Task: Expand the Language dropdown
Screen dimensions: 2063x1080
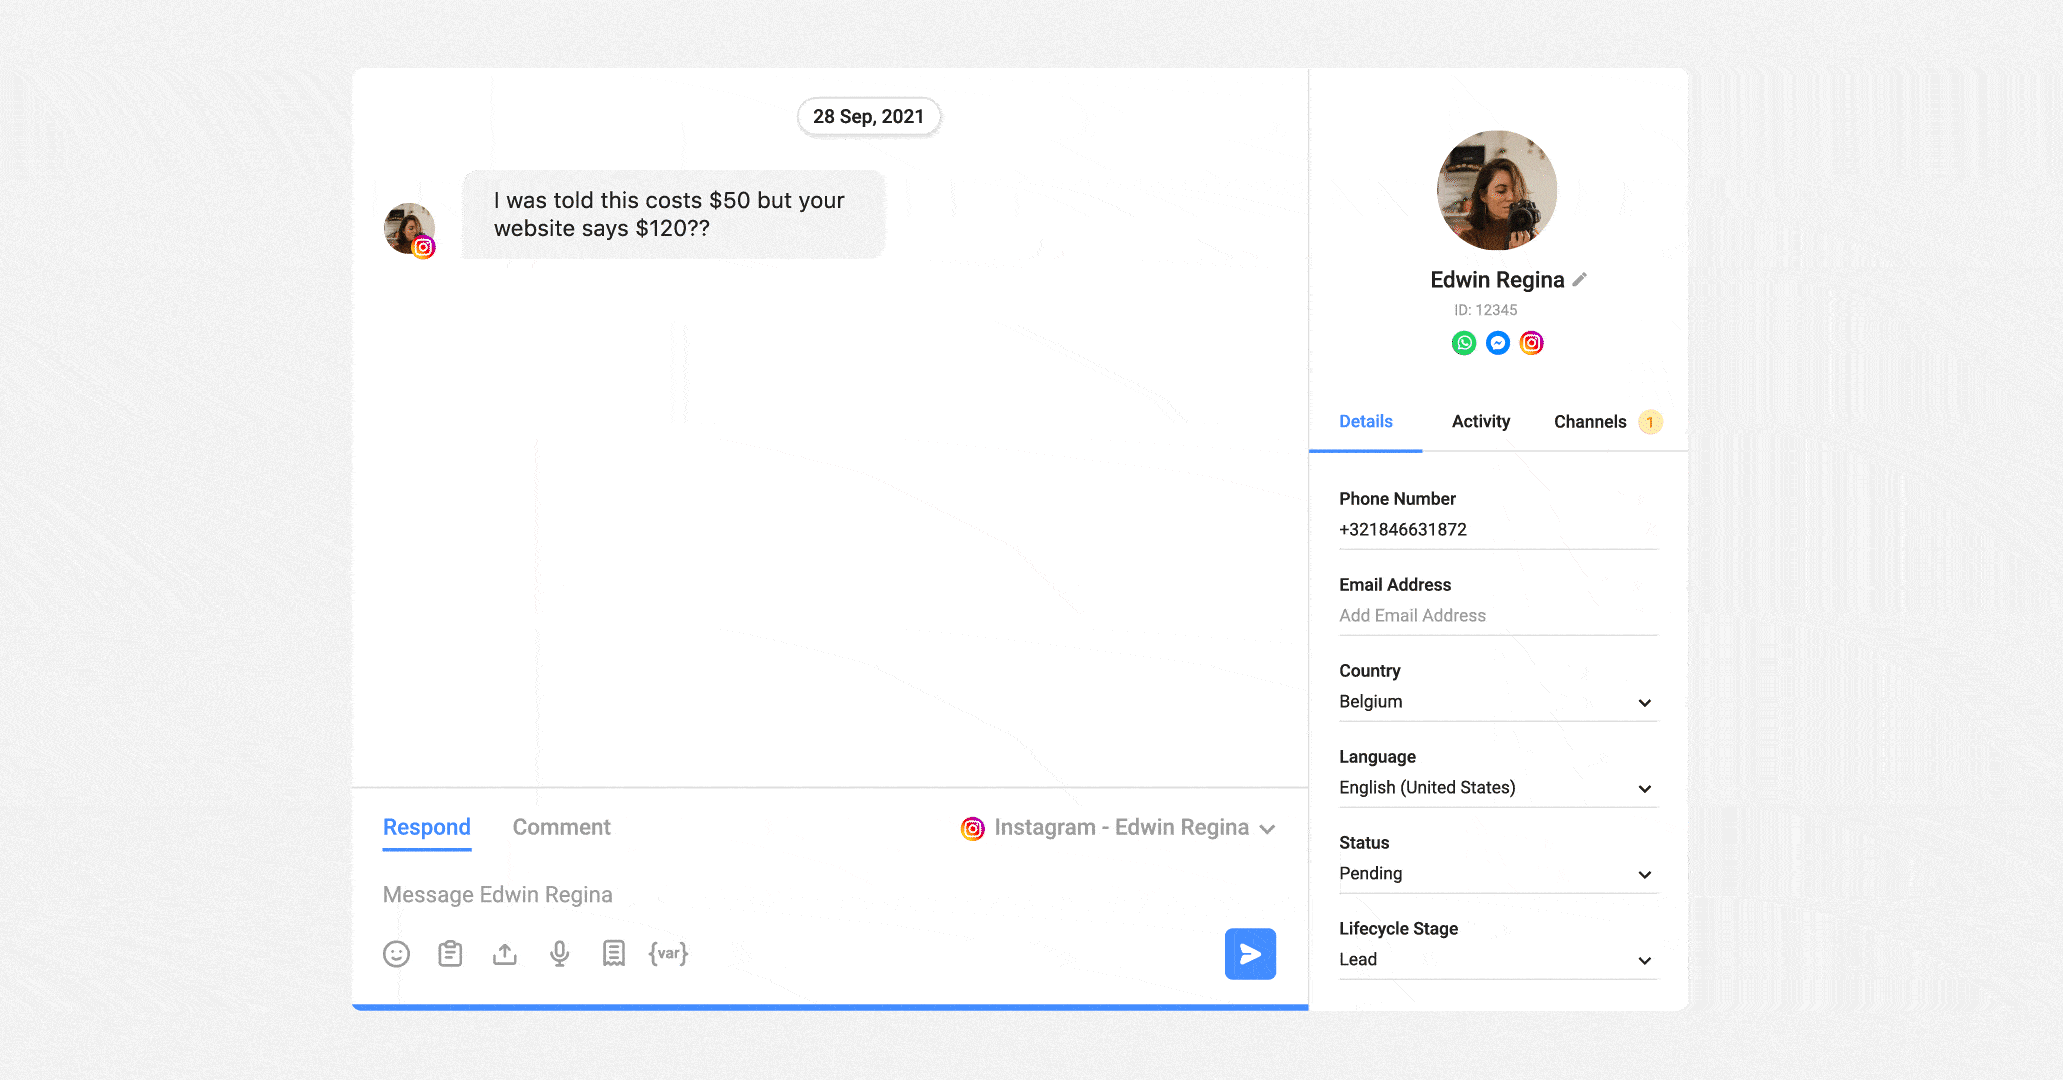Action: pos(1647,787)
